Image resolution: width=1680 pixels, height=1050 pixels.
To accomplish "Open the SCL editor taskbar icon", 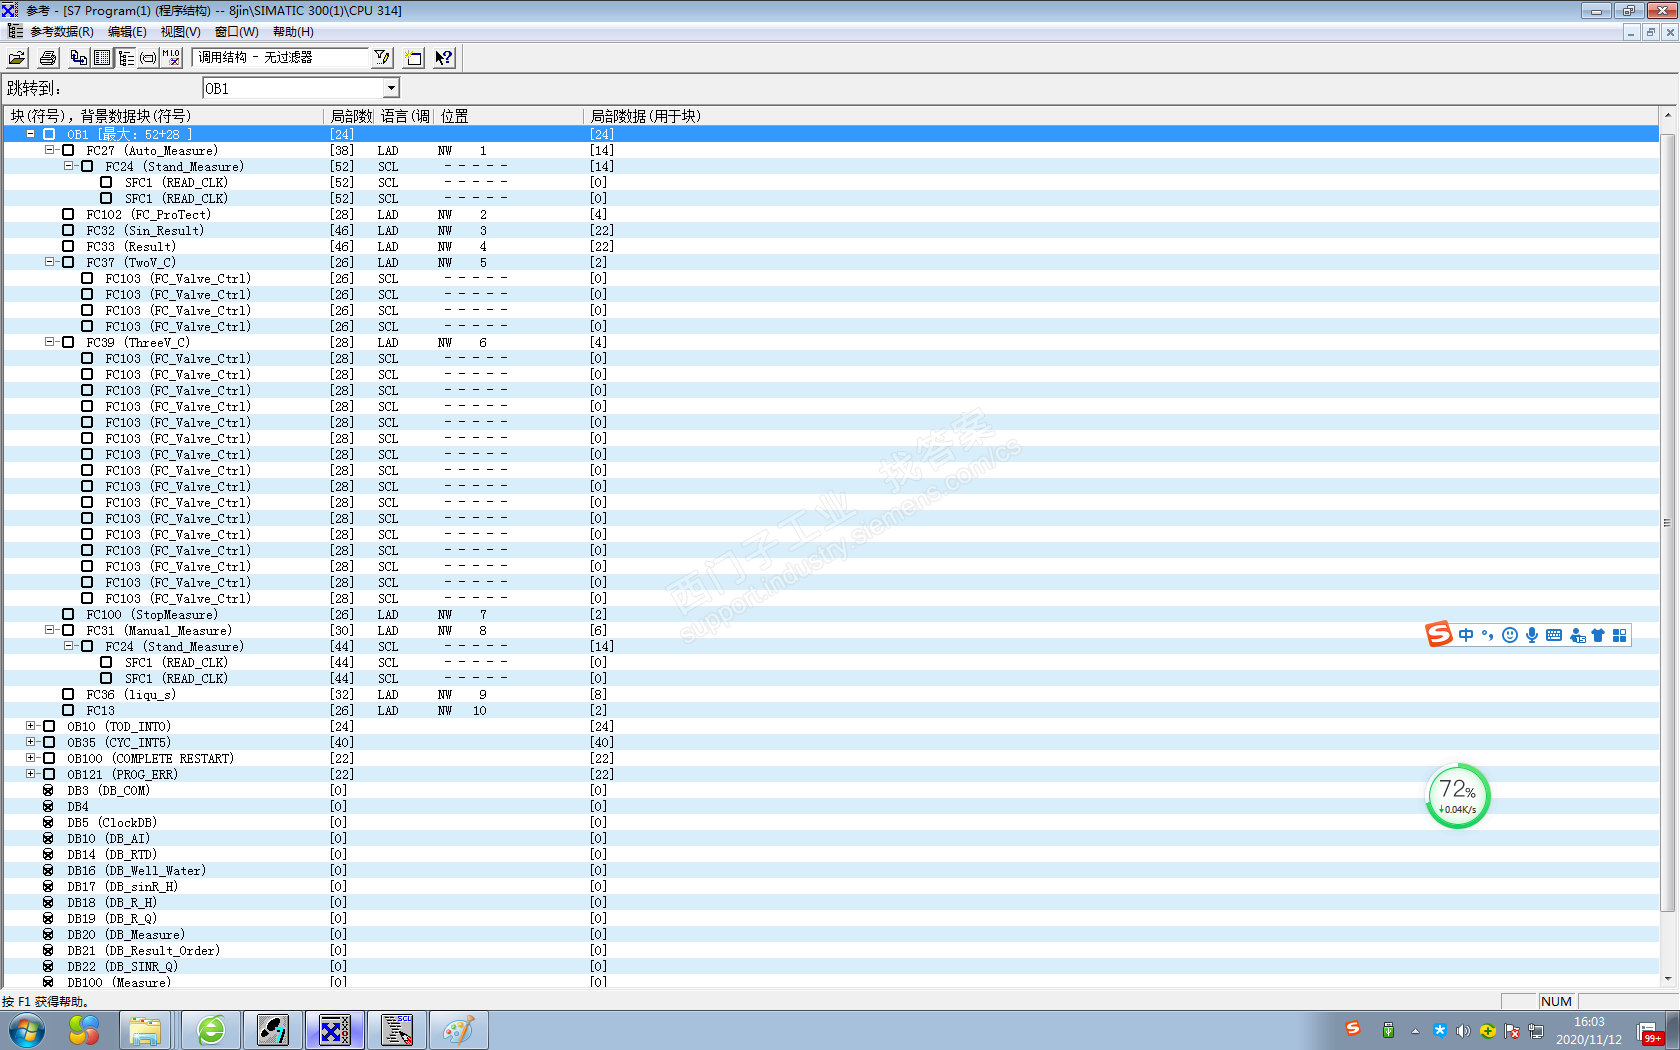I will pyautogui.click(x=397, y=1030).
